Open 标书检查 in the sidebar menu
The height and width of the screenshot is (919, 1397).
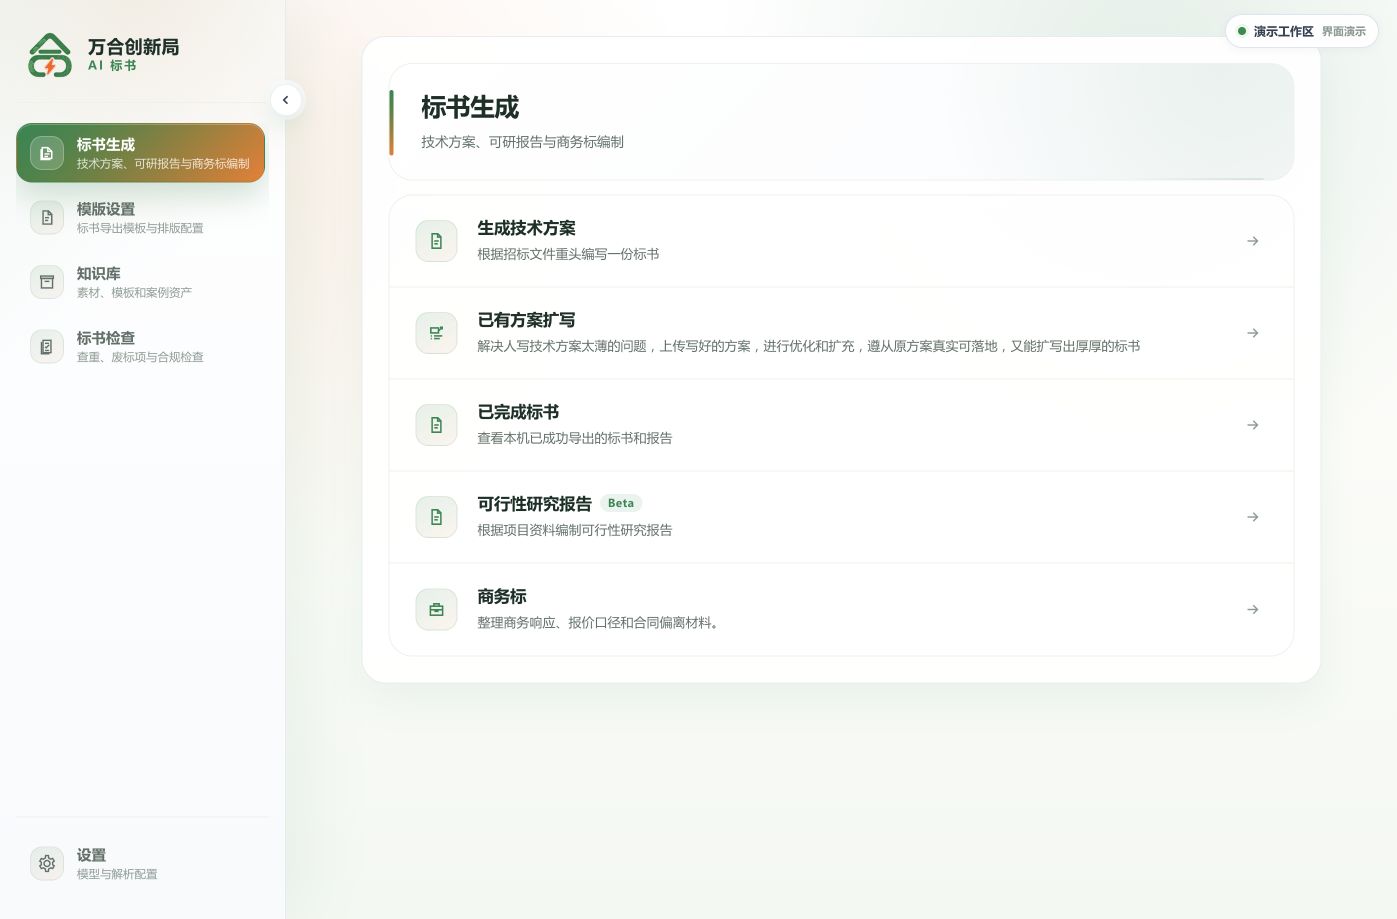(x=140, y=347)
